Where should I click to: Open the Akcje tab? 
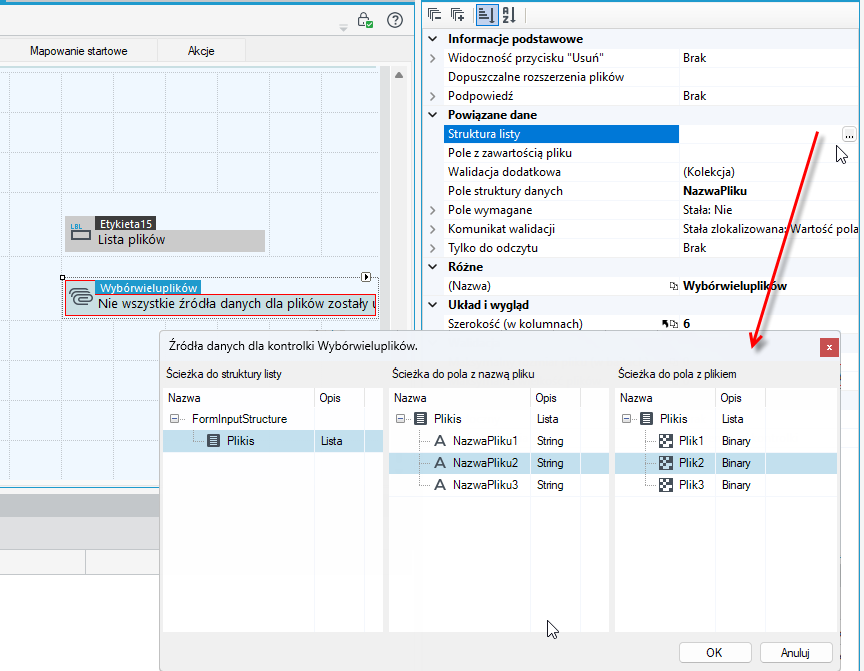201,51
